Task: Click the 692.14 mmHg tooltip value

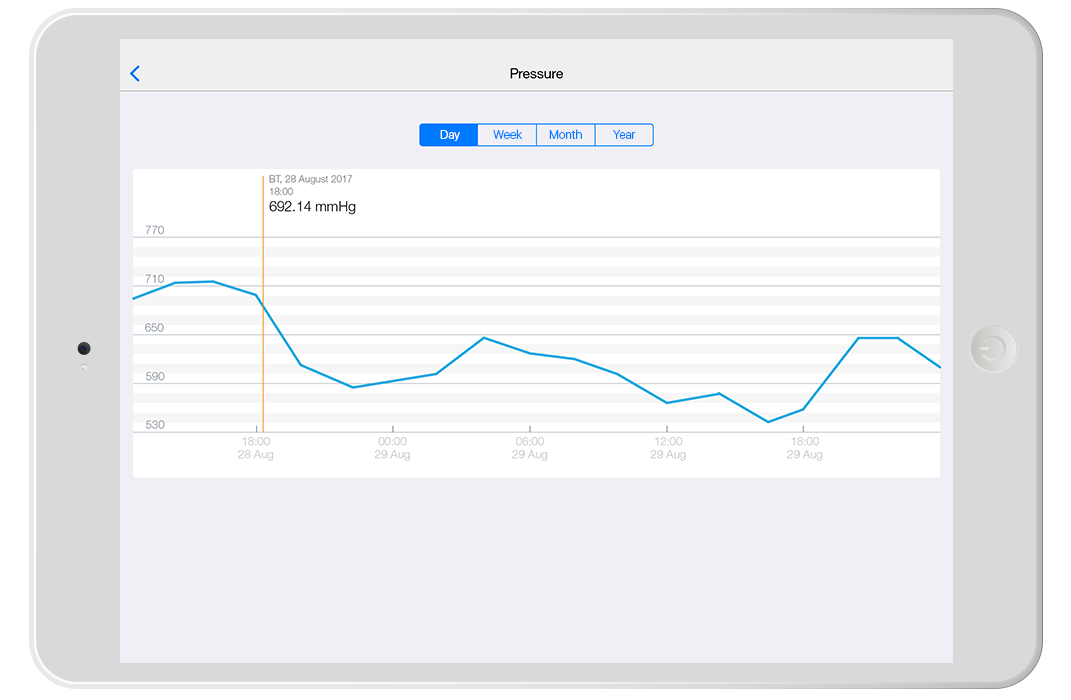Action: pyautogui.click(x=311, y=207)
